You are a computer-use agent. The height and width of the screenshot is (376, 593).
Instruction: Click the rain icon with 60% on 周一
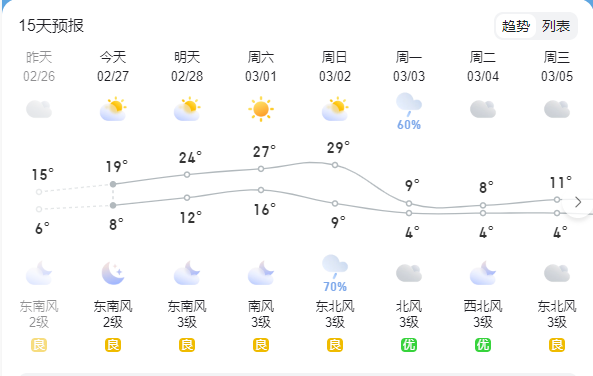[409, 111]
